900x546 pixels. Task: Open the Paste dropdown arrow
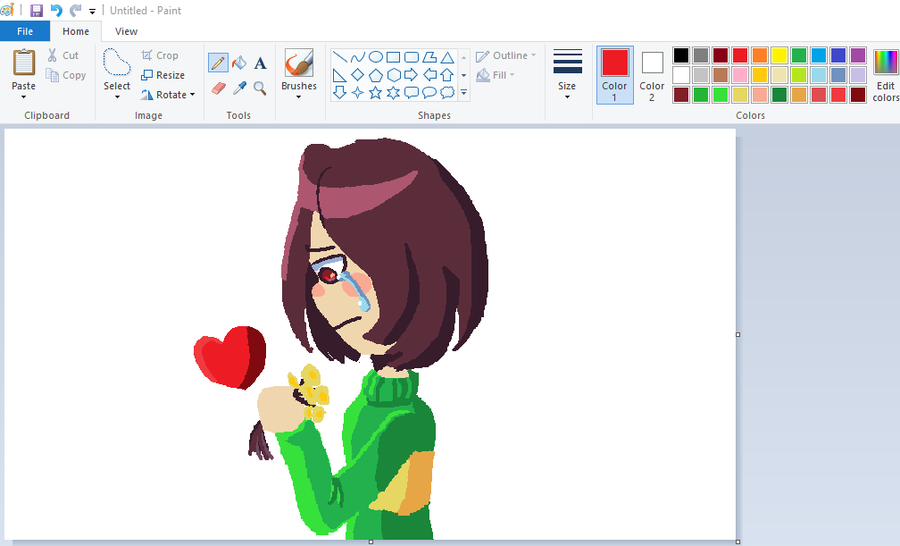24,97
